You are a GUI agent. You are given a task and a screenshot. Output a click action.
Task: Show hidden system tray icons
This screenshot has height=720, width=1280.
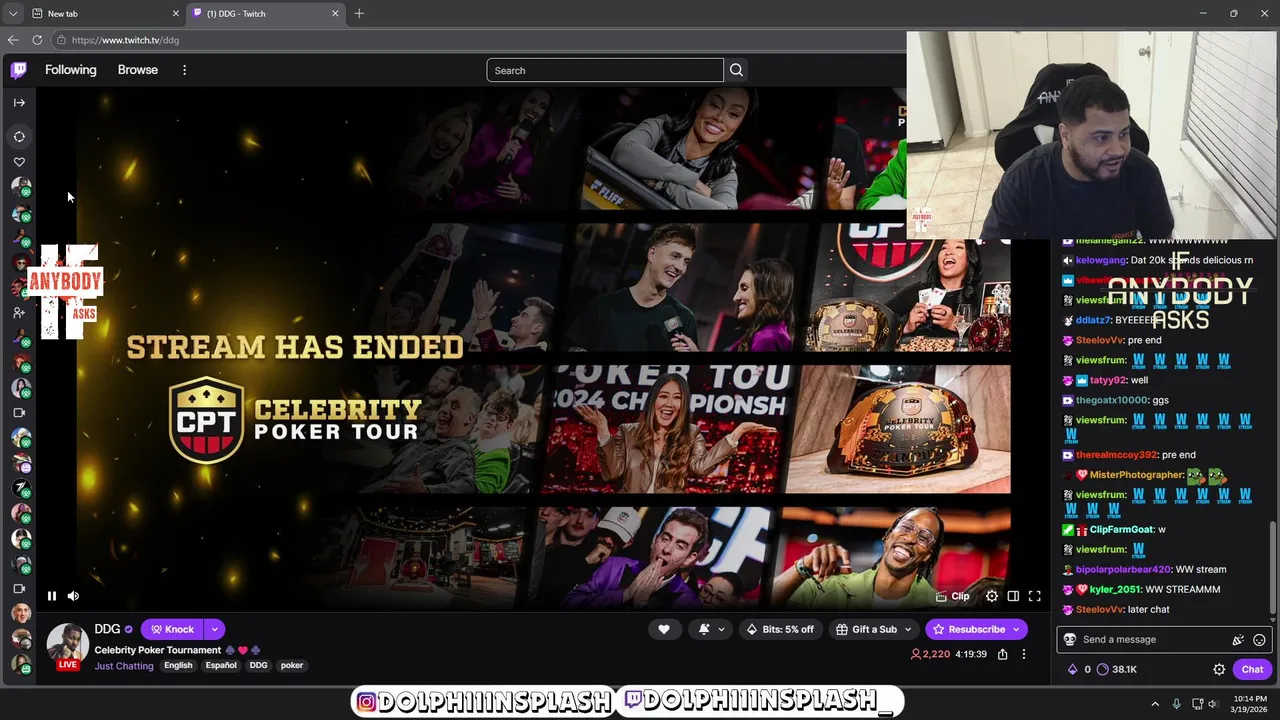click(x=1155, y=704)
